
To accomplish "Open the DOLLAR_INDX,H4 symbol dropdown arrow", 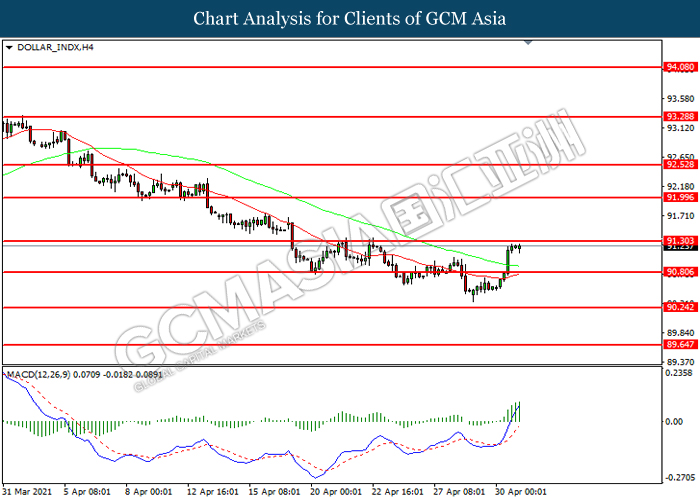I will tap(9, 47).
